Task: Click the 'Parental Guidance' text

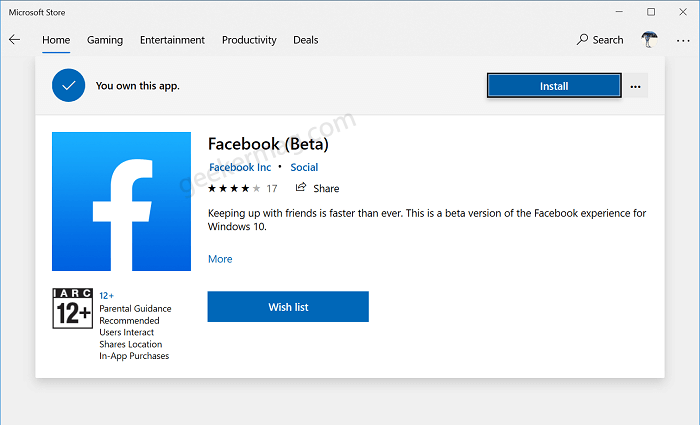Action: pos(135,308)
